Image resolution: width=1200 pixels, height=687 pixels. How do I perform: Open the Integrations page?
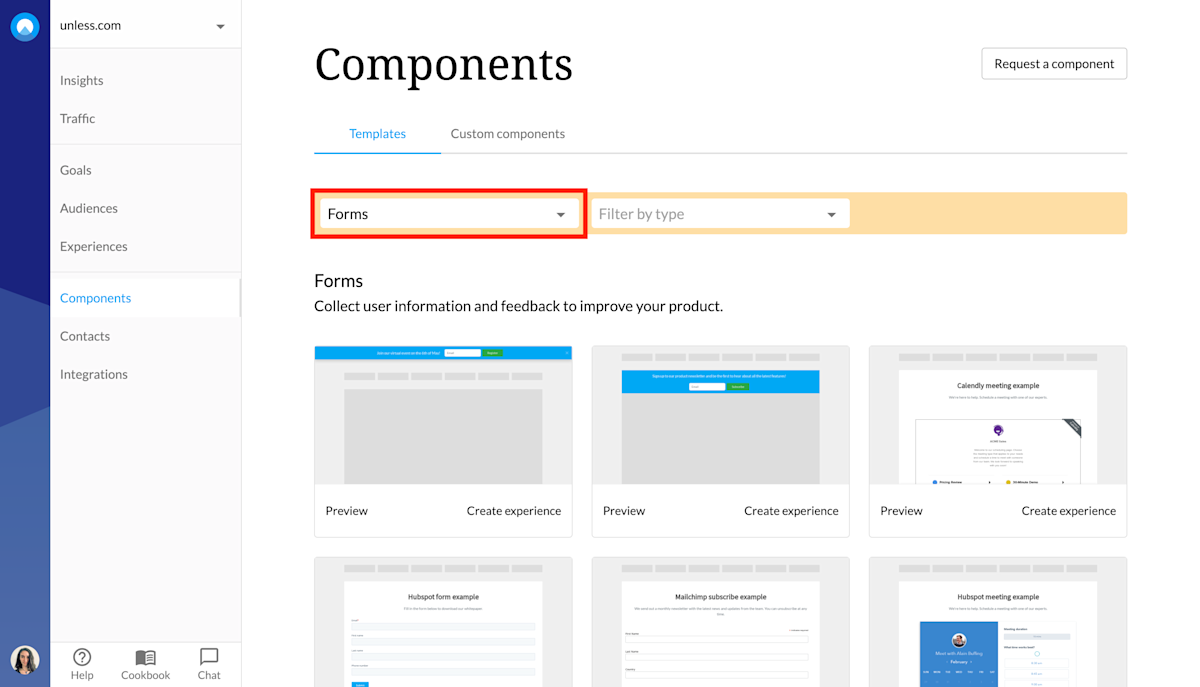click(93, 373)
